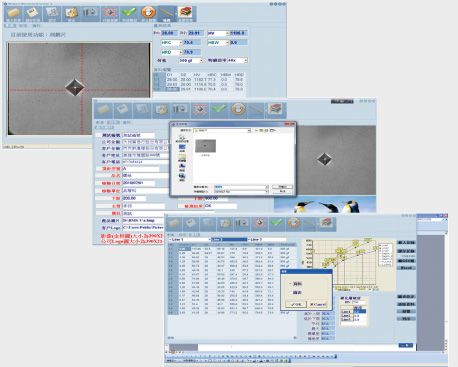Click the open folder icon in top toolbar
This screenshot has width=458, height=367.
tap(14, 14)
